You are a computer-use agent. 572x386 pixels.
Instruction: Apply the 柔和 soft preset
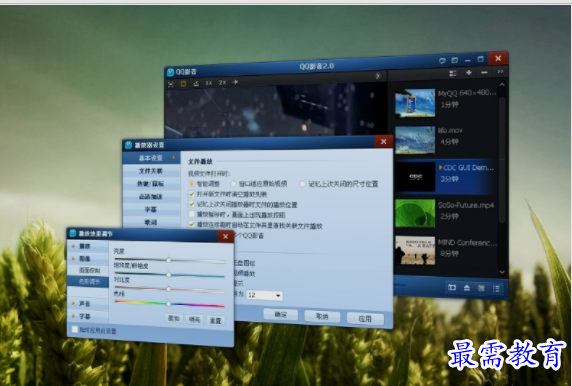(174, 319)
